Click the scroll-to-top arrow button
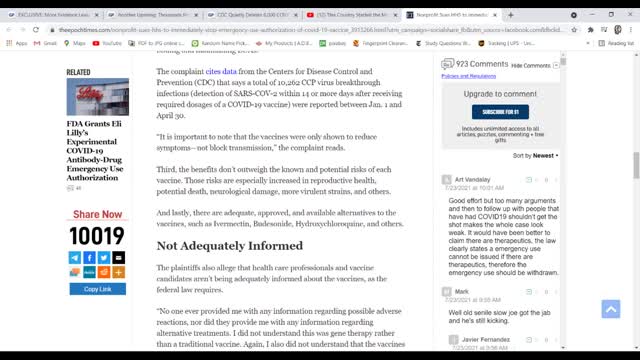 click(x=611, y=309)
